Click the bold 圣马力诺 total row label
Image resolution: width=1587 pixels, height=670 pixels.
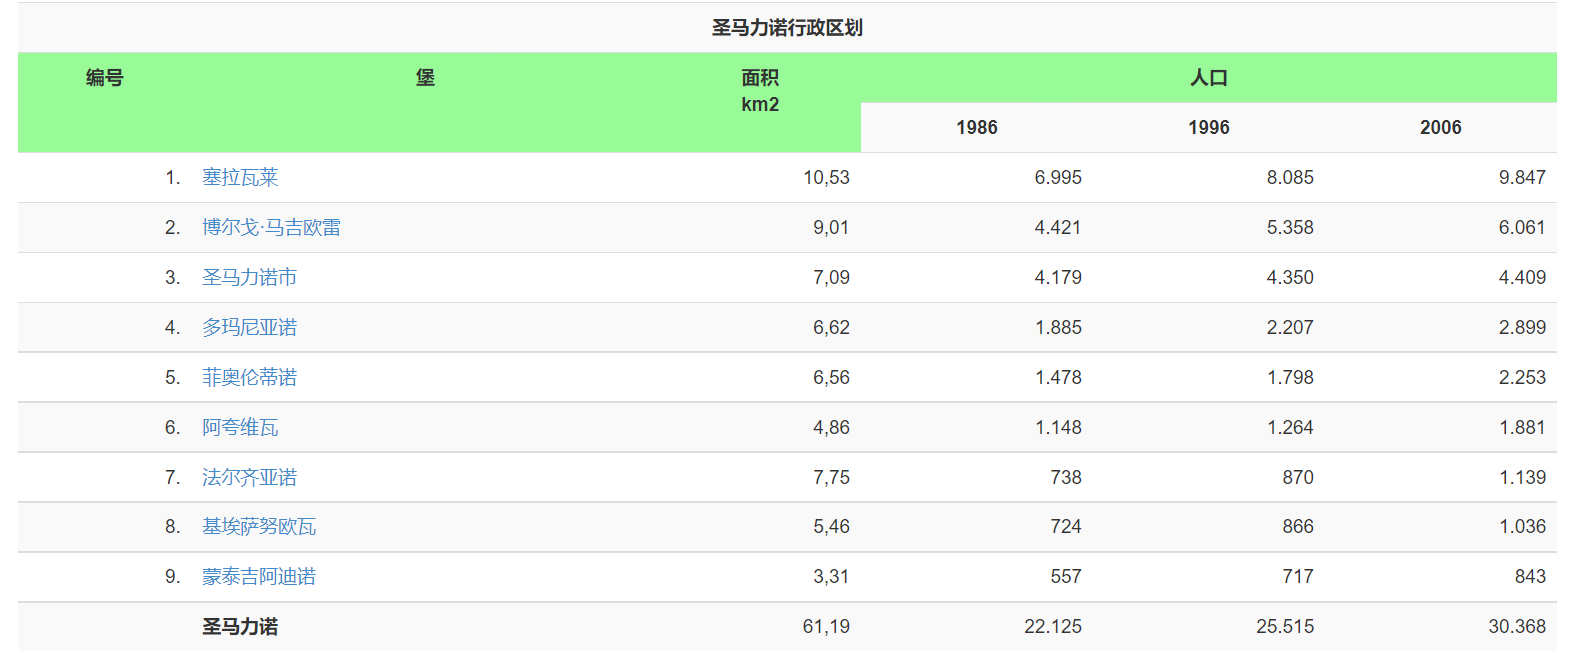pyautogui.click(x=240, y=627)
